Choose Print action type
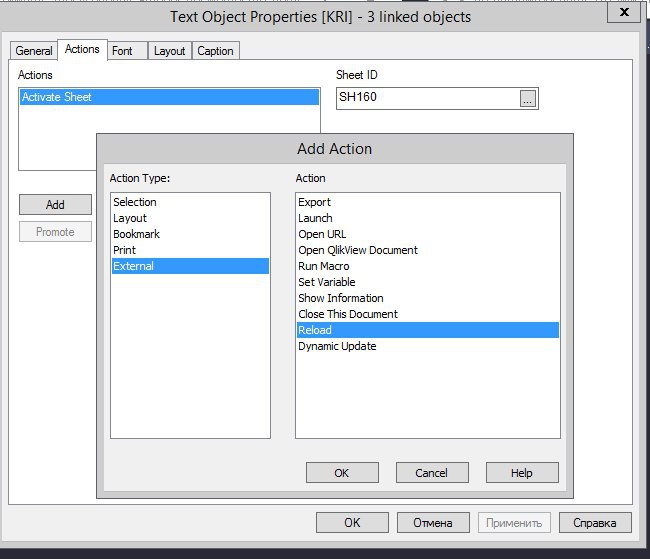Screen dimensions: 650x559 [x=190, y=250]
